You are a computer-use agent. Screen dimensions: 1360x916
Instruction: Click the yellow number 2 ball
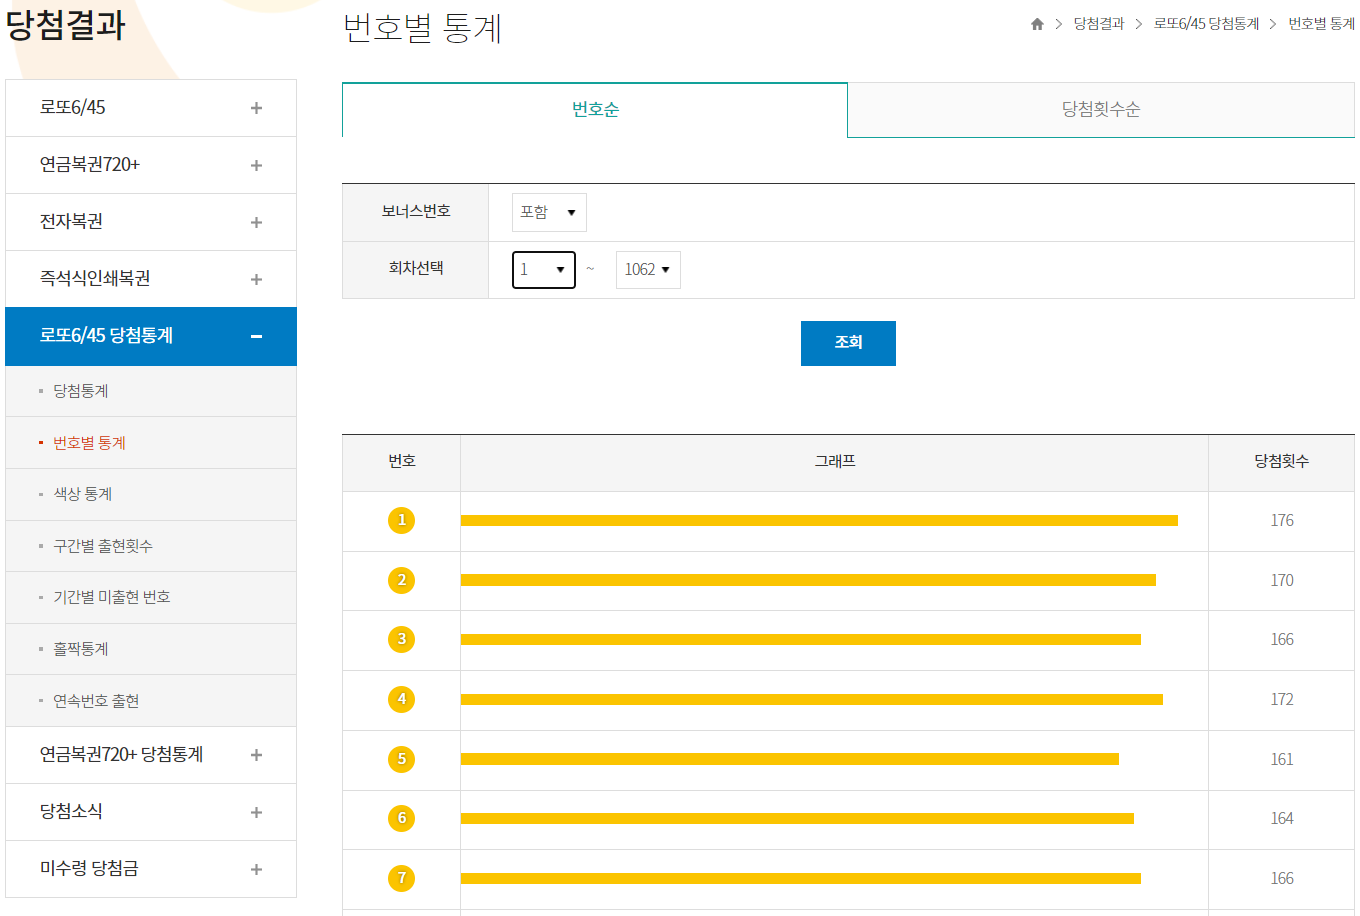pos(402,580)
